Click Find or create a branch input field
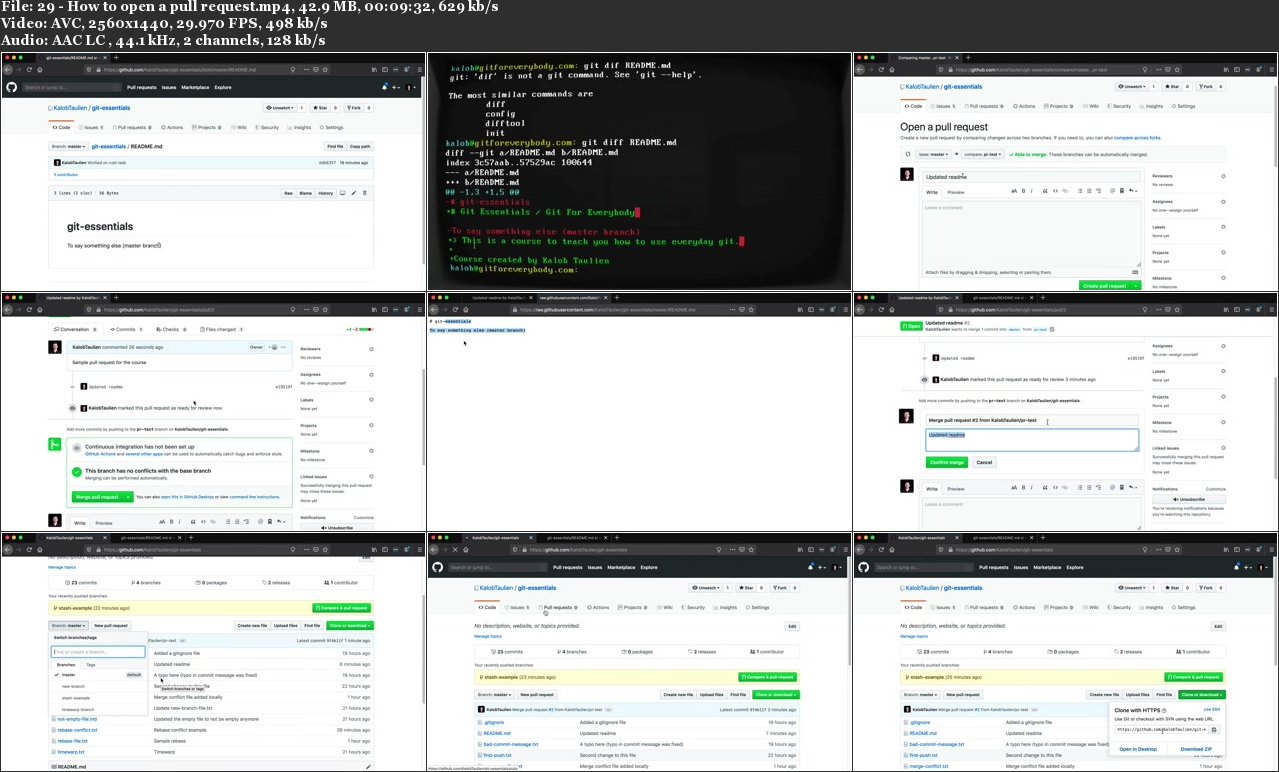Screen dimensions: 1279x772 pos(98,652)
